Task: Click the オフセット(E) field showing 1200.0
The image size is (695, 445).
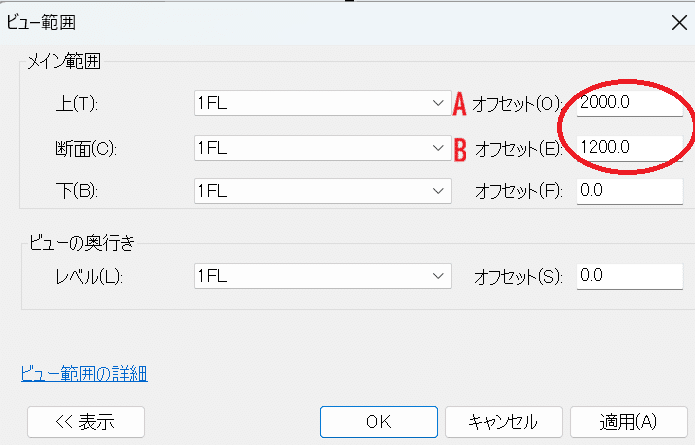Action: tap(629, 148)
